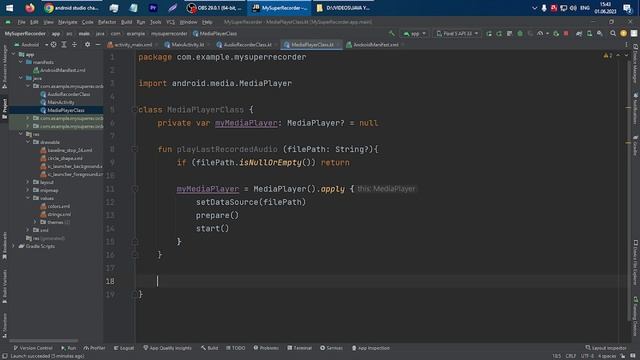
Task: Open the Version Control tool window
Action: pos(33,348)
